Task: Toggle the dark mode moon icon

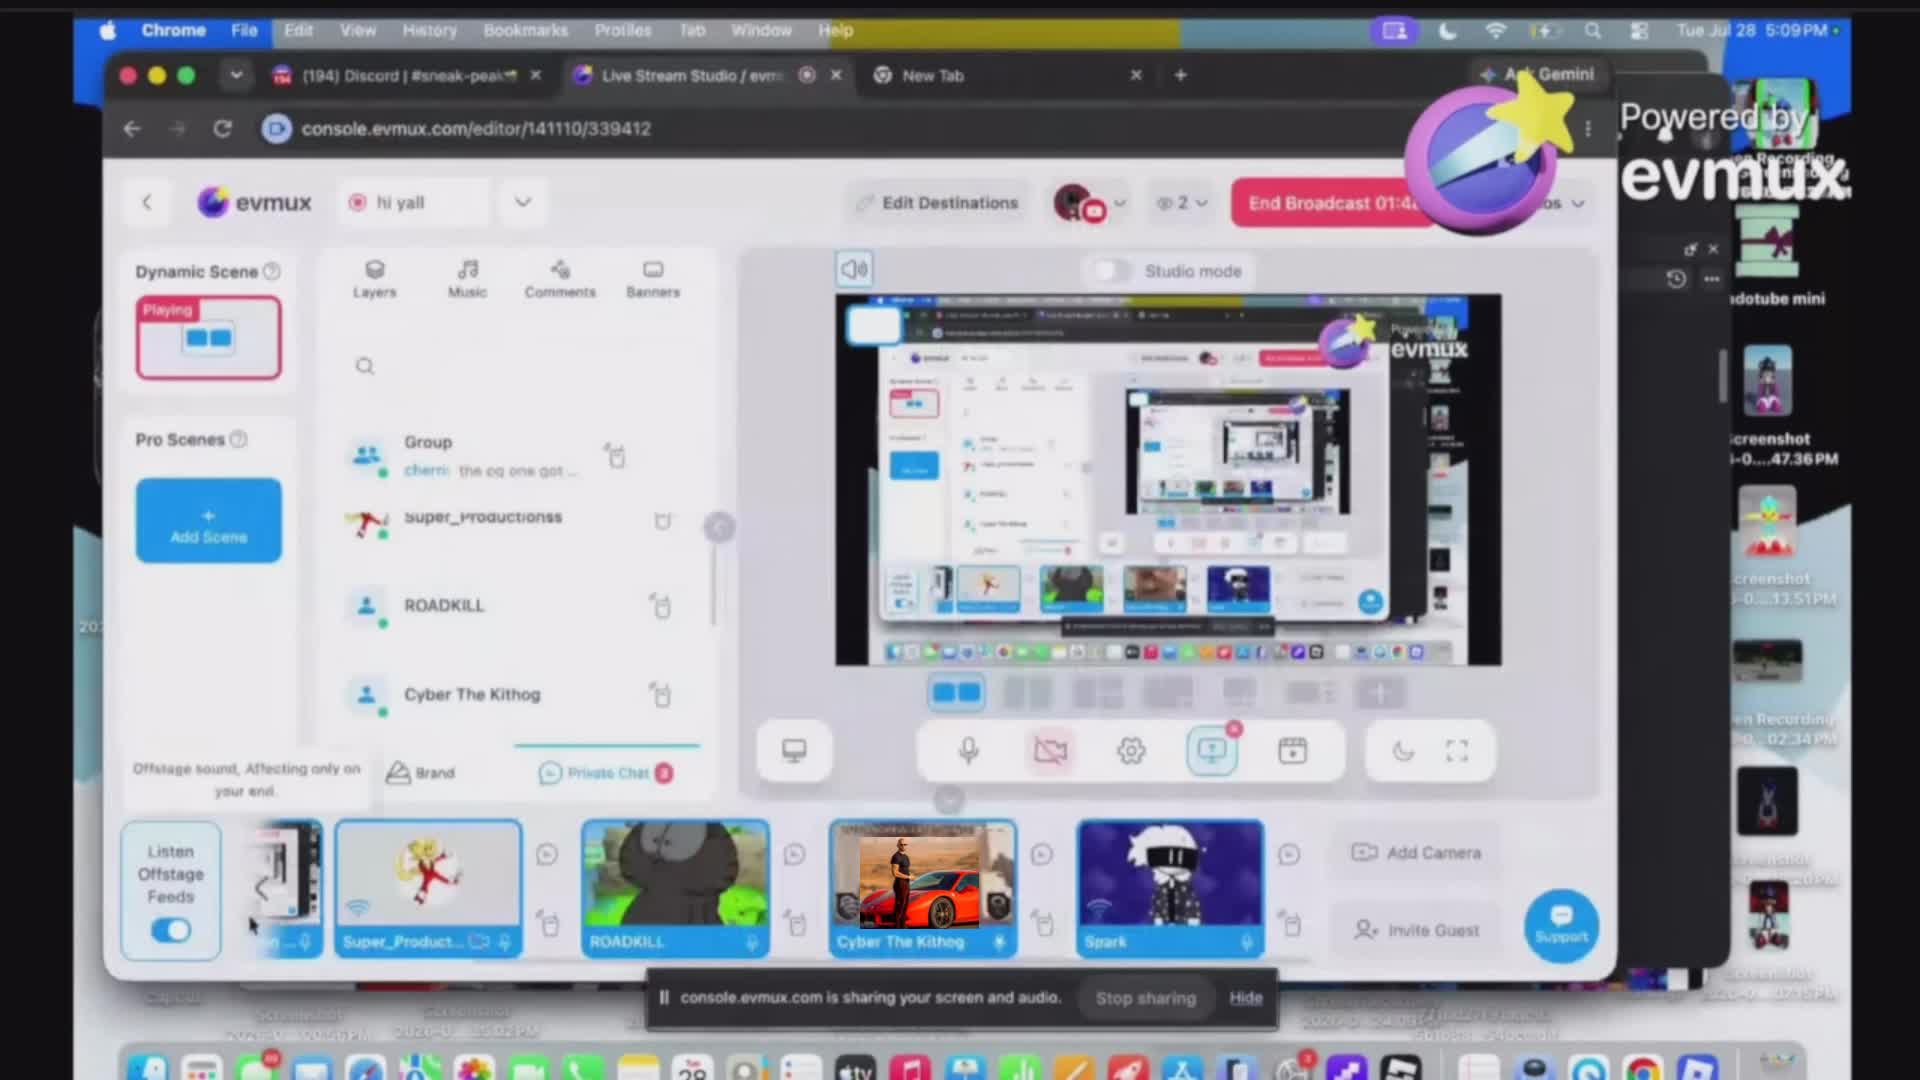Action: 1403,751
